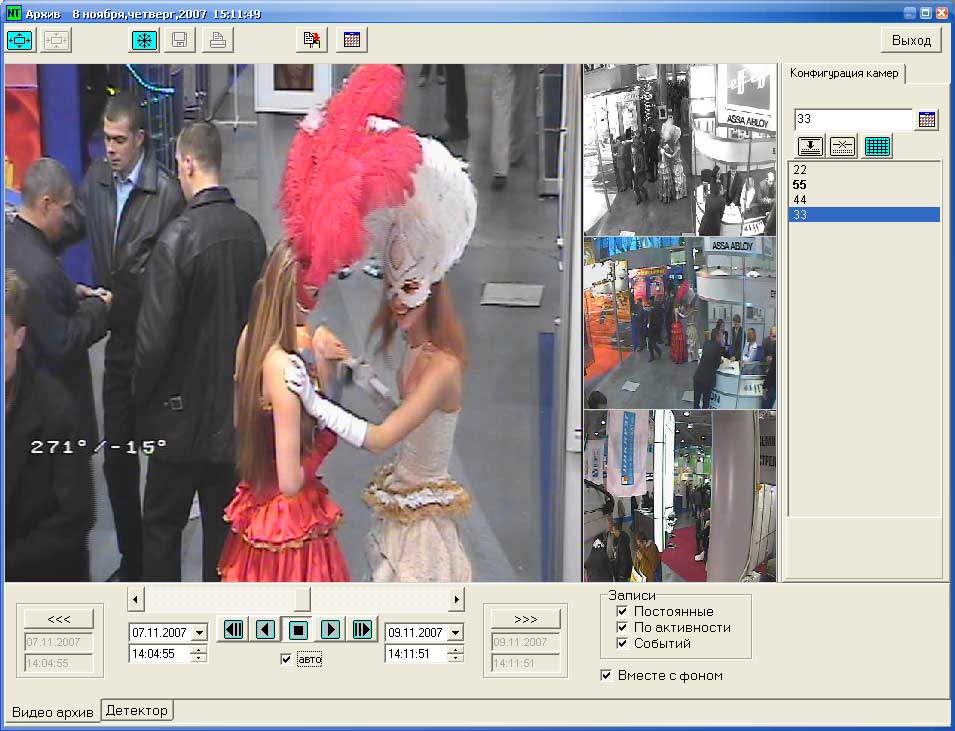This screenshot has width=955, height=731.
Task: Click the calendar icon in top toolbar
Action: [x=352, y=40]
